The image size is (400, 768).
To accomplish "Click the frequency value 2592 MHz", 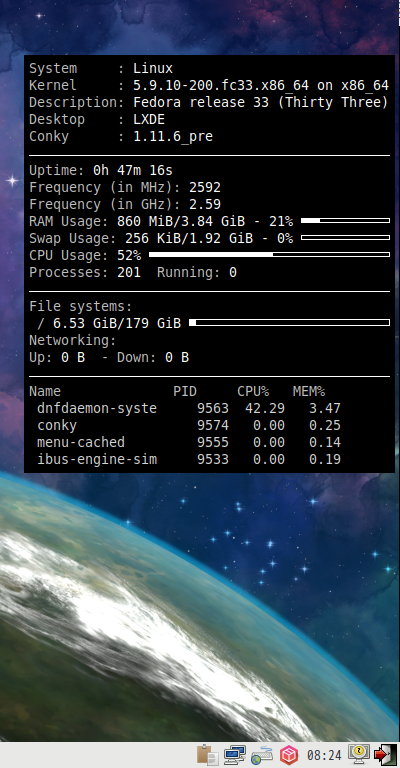I will [205, 188].
